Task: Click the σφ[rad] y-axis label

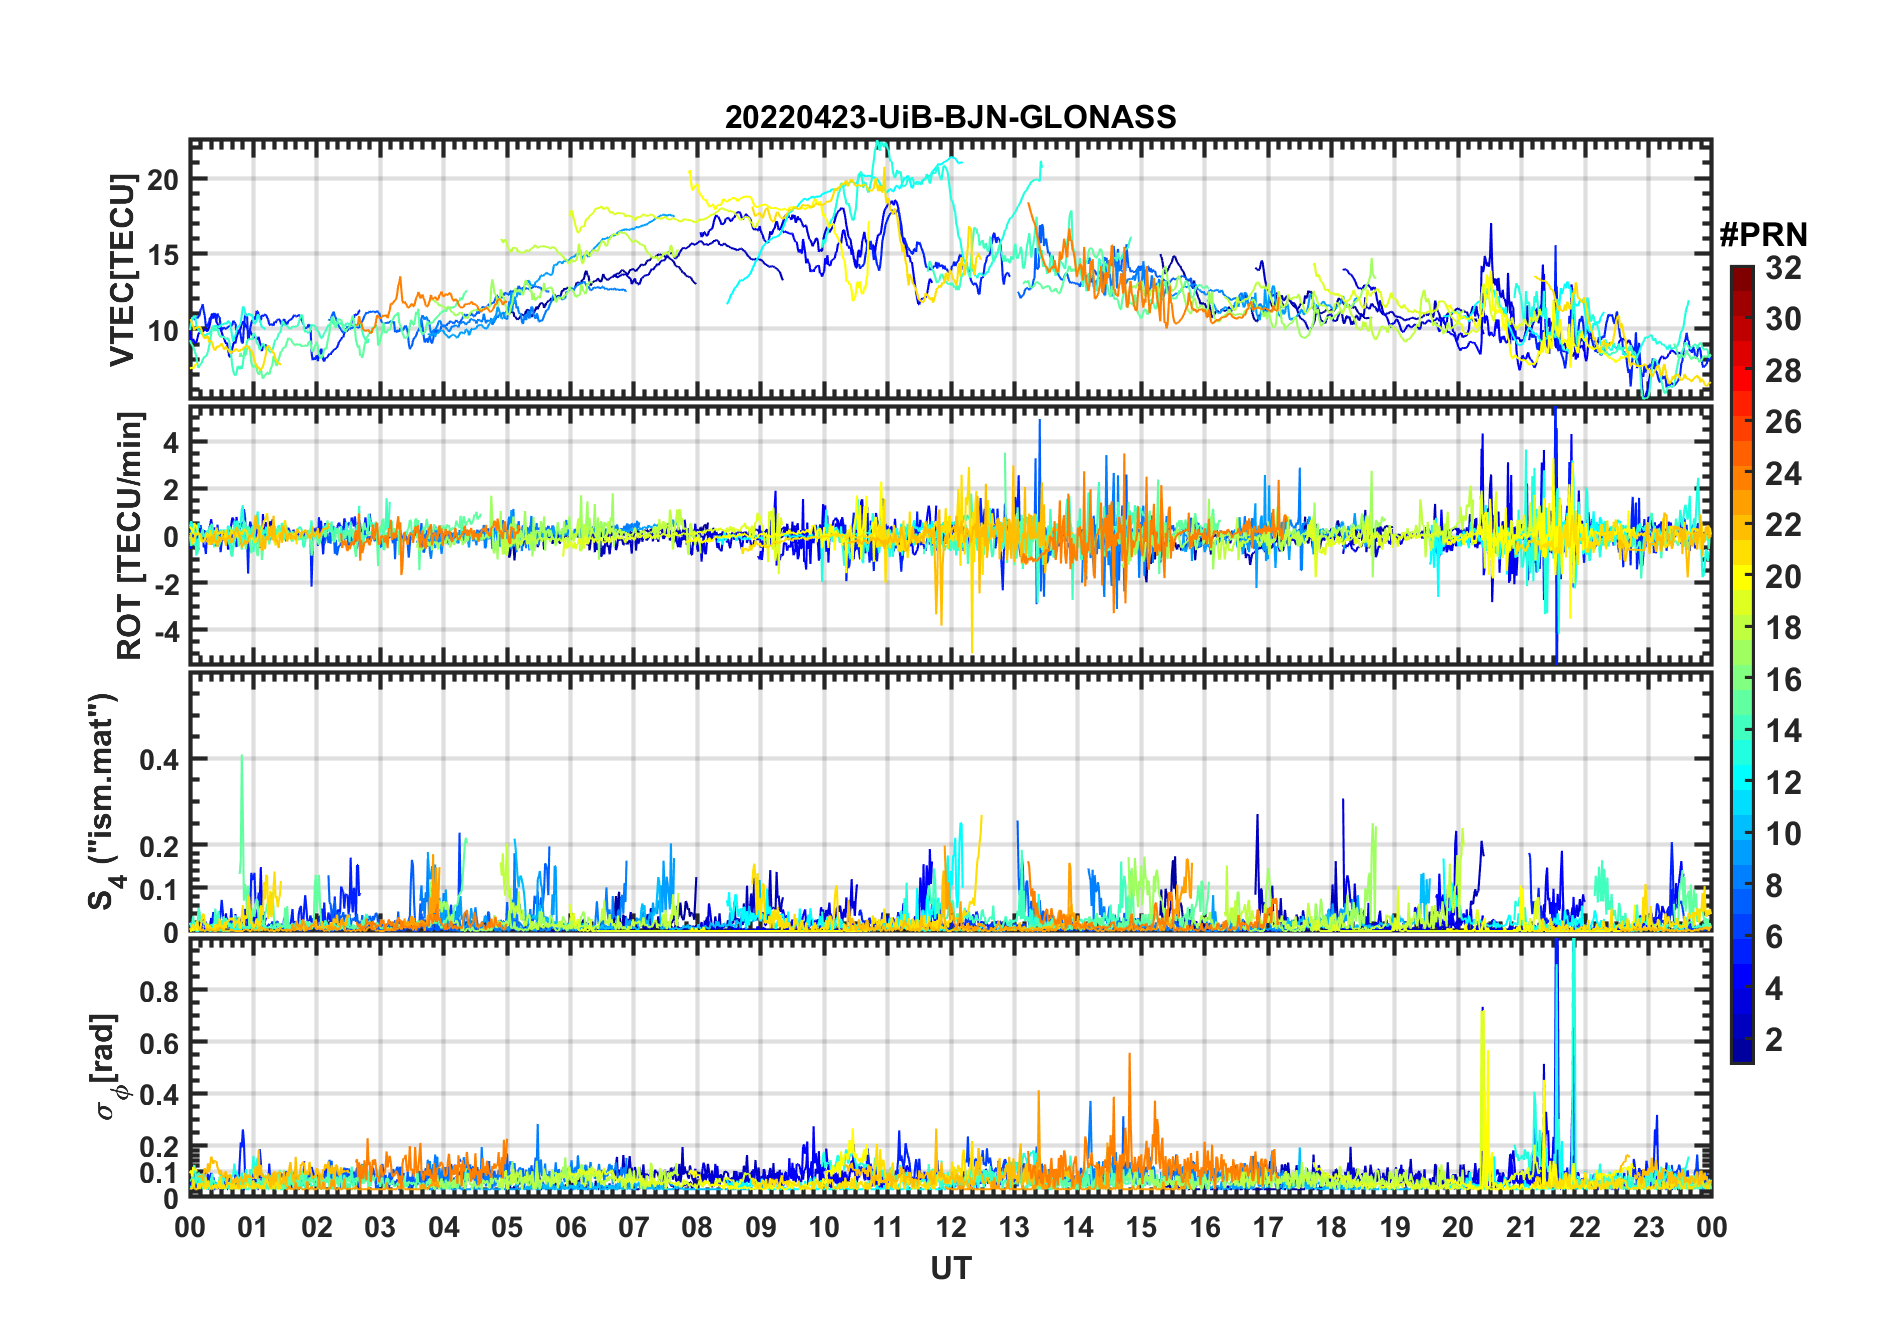Action: 108,1066
